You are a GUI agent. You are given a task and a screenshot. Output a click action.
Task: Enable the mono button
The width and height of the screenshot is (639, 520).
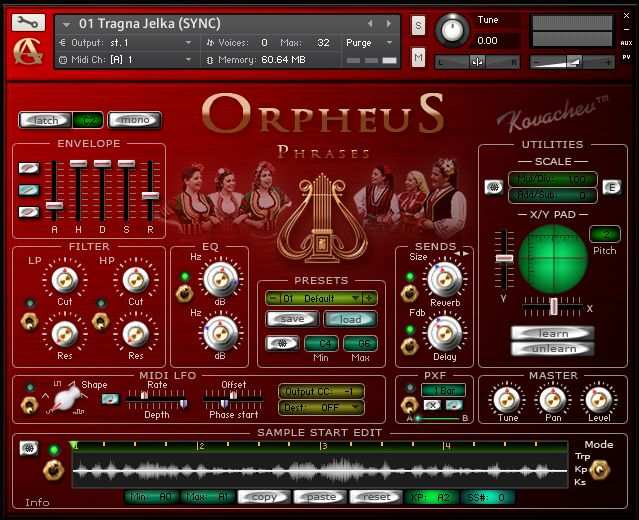point(134,120)
